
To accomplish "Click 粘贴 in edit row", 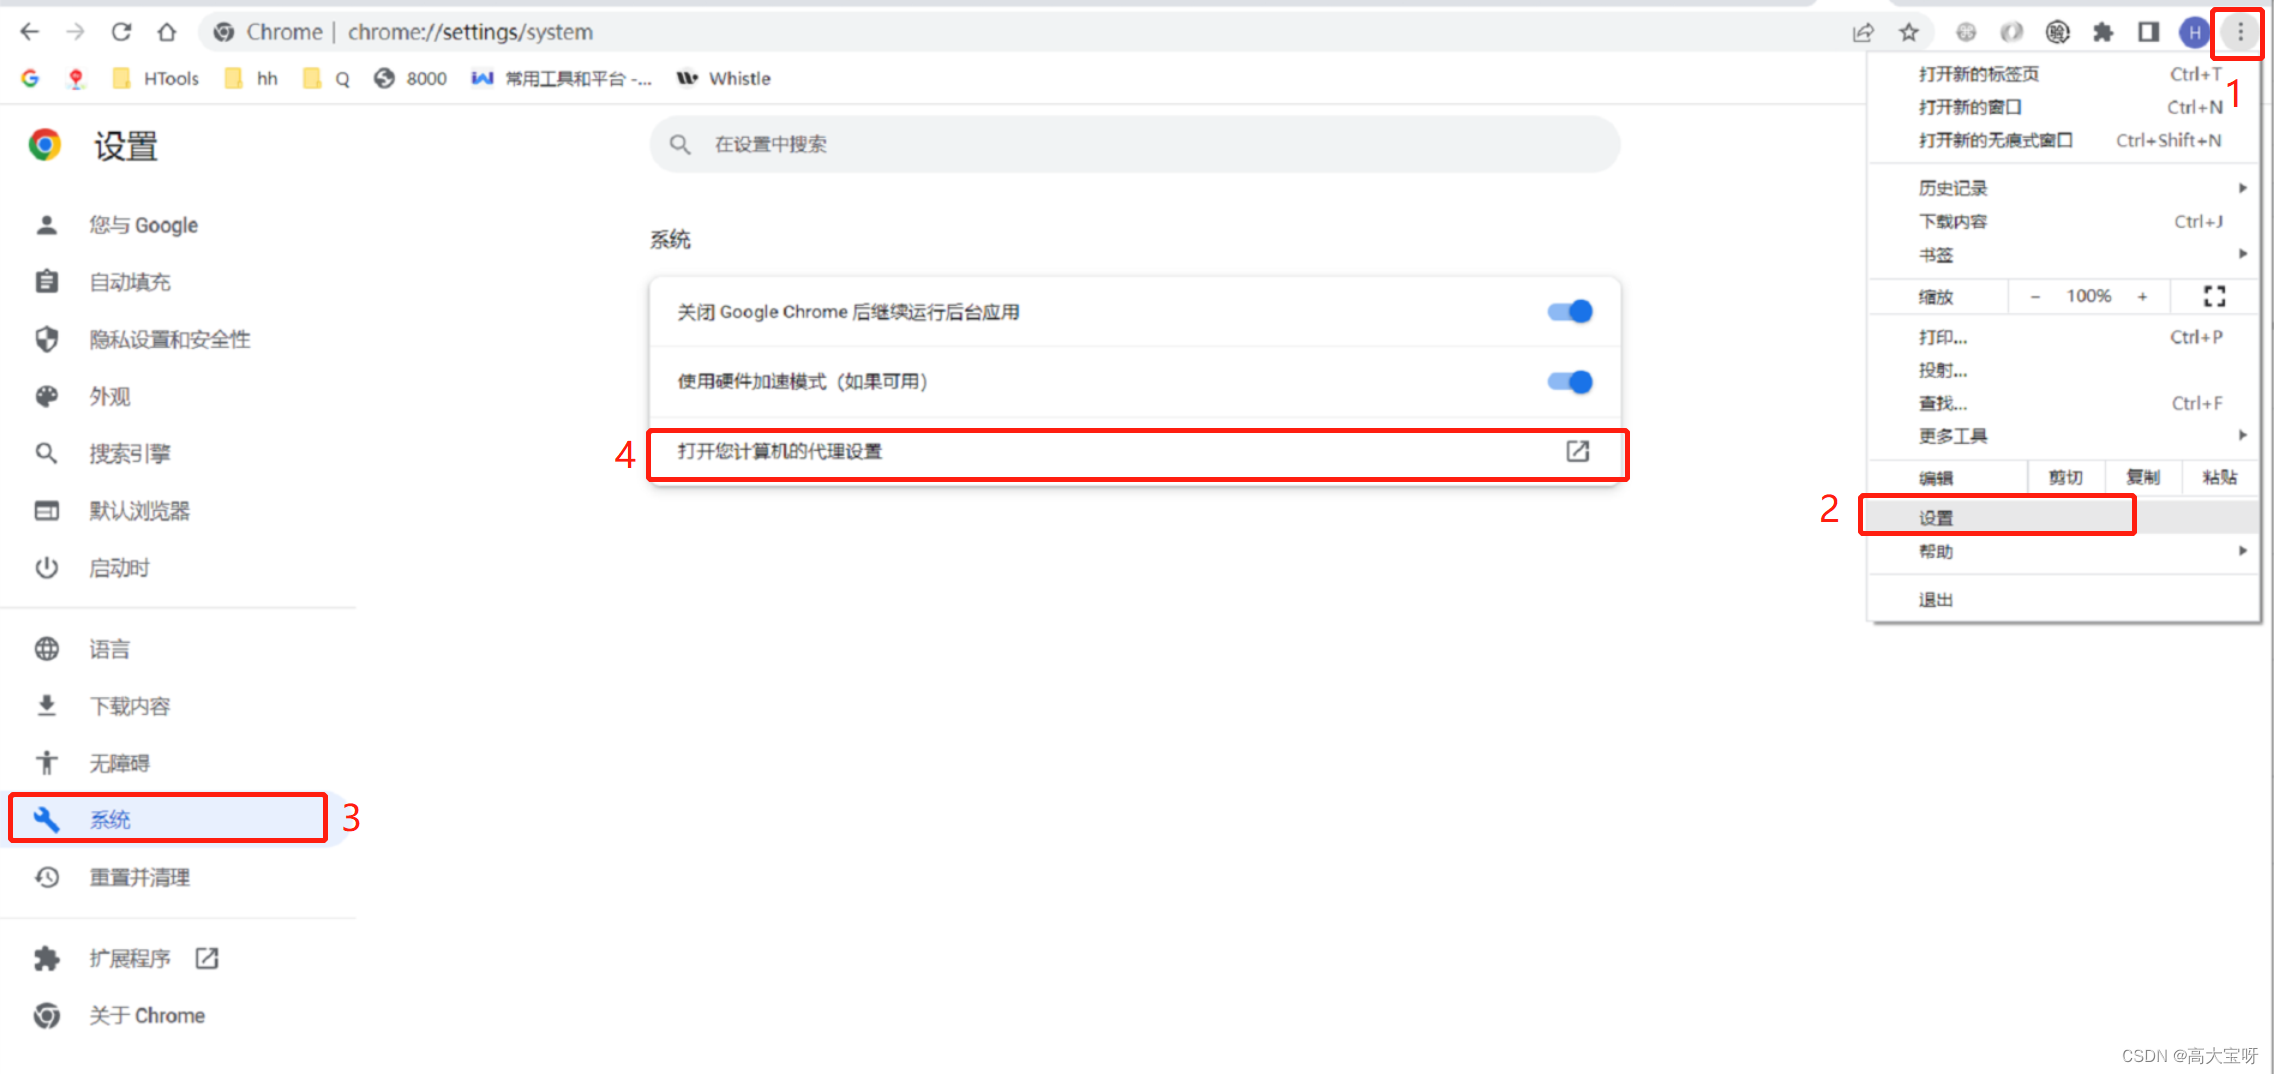I will pos(2220,477).
